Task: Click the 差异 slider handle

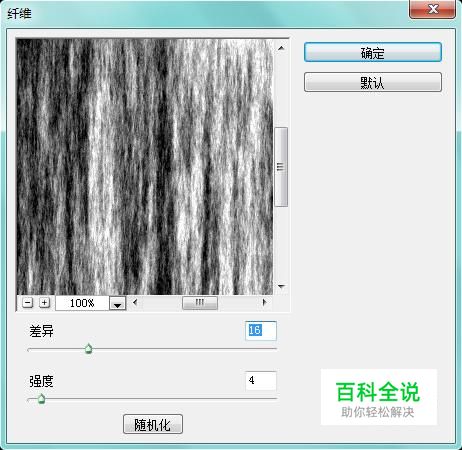Action: 88,349
